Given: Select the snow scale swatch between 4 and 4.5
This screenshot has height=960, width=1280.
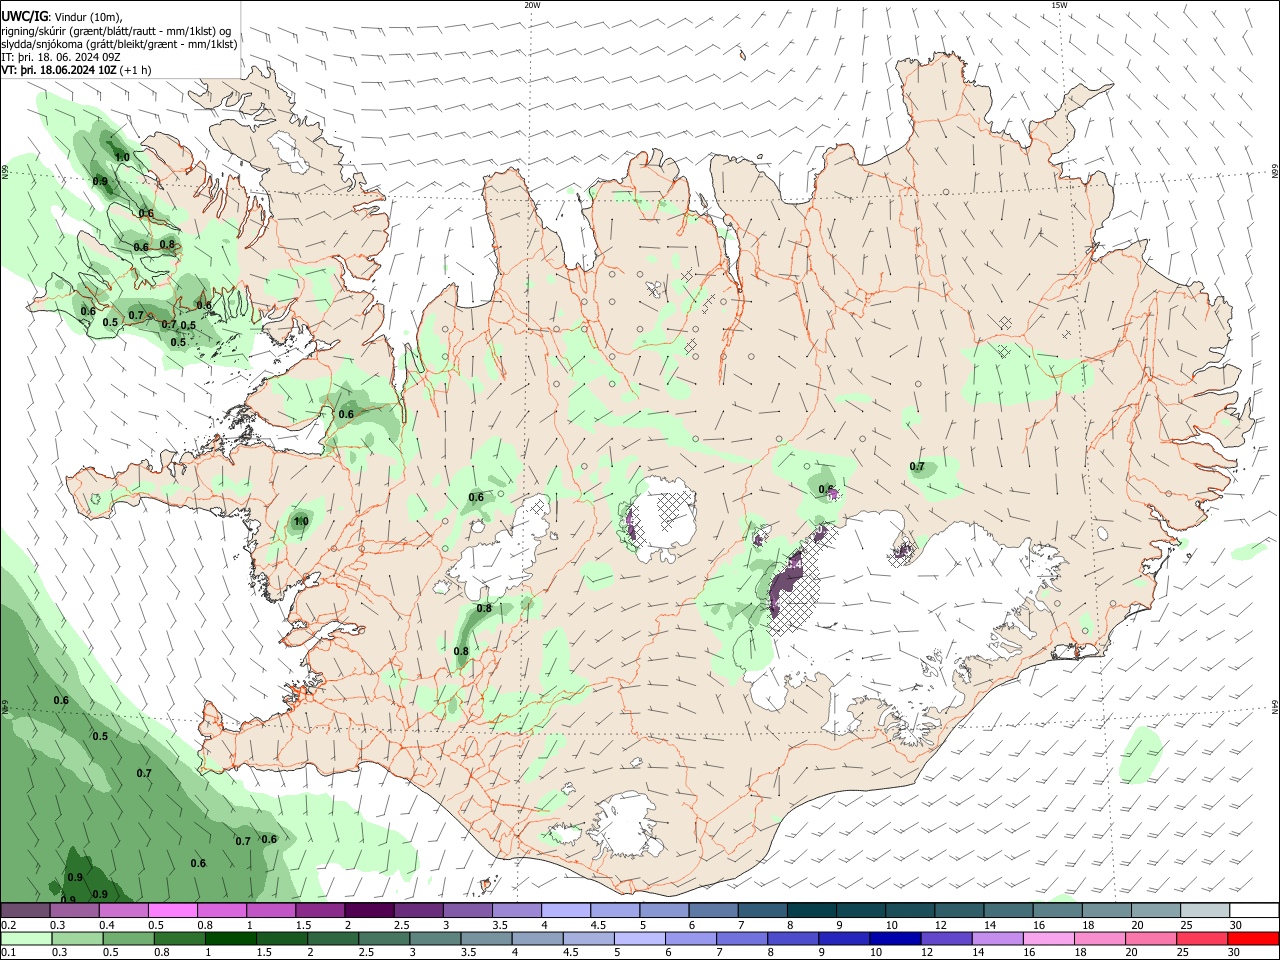Looking at the screenshot, I should [x=566, y=911].
